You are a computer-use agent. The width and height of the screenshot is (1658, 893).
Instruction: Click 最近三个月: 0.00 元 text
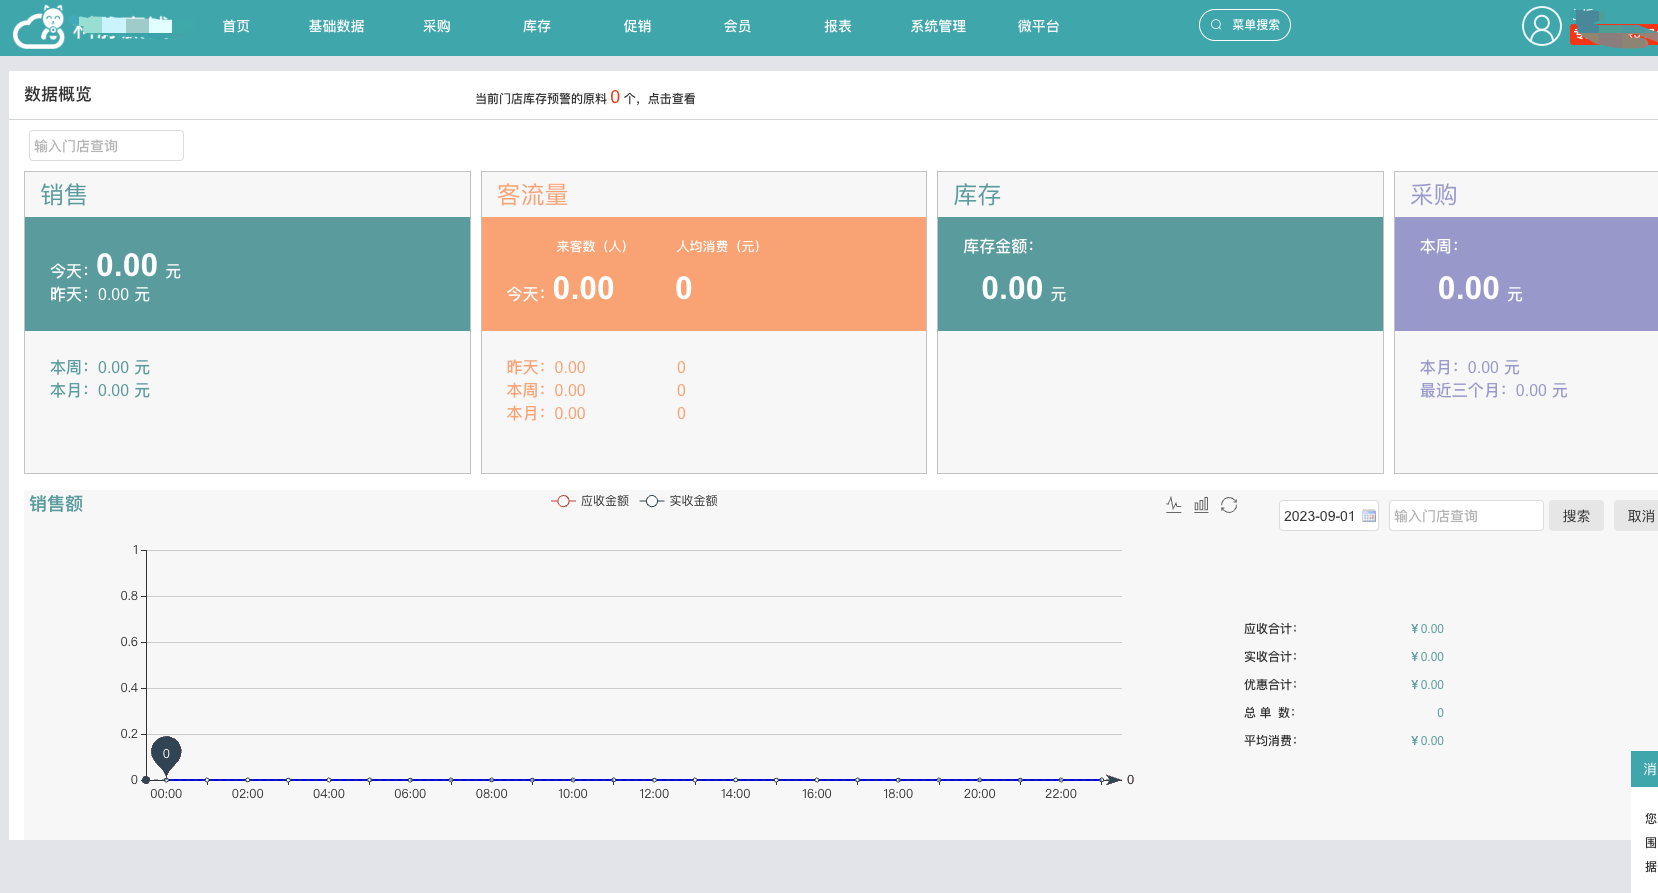click(x=1494, y=391)
